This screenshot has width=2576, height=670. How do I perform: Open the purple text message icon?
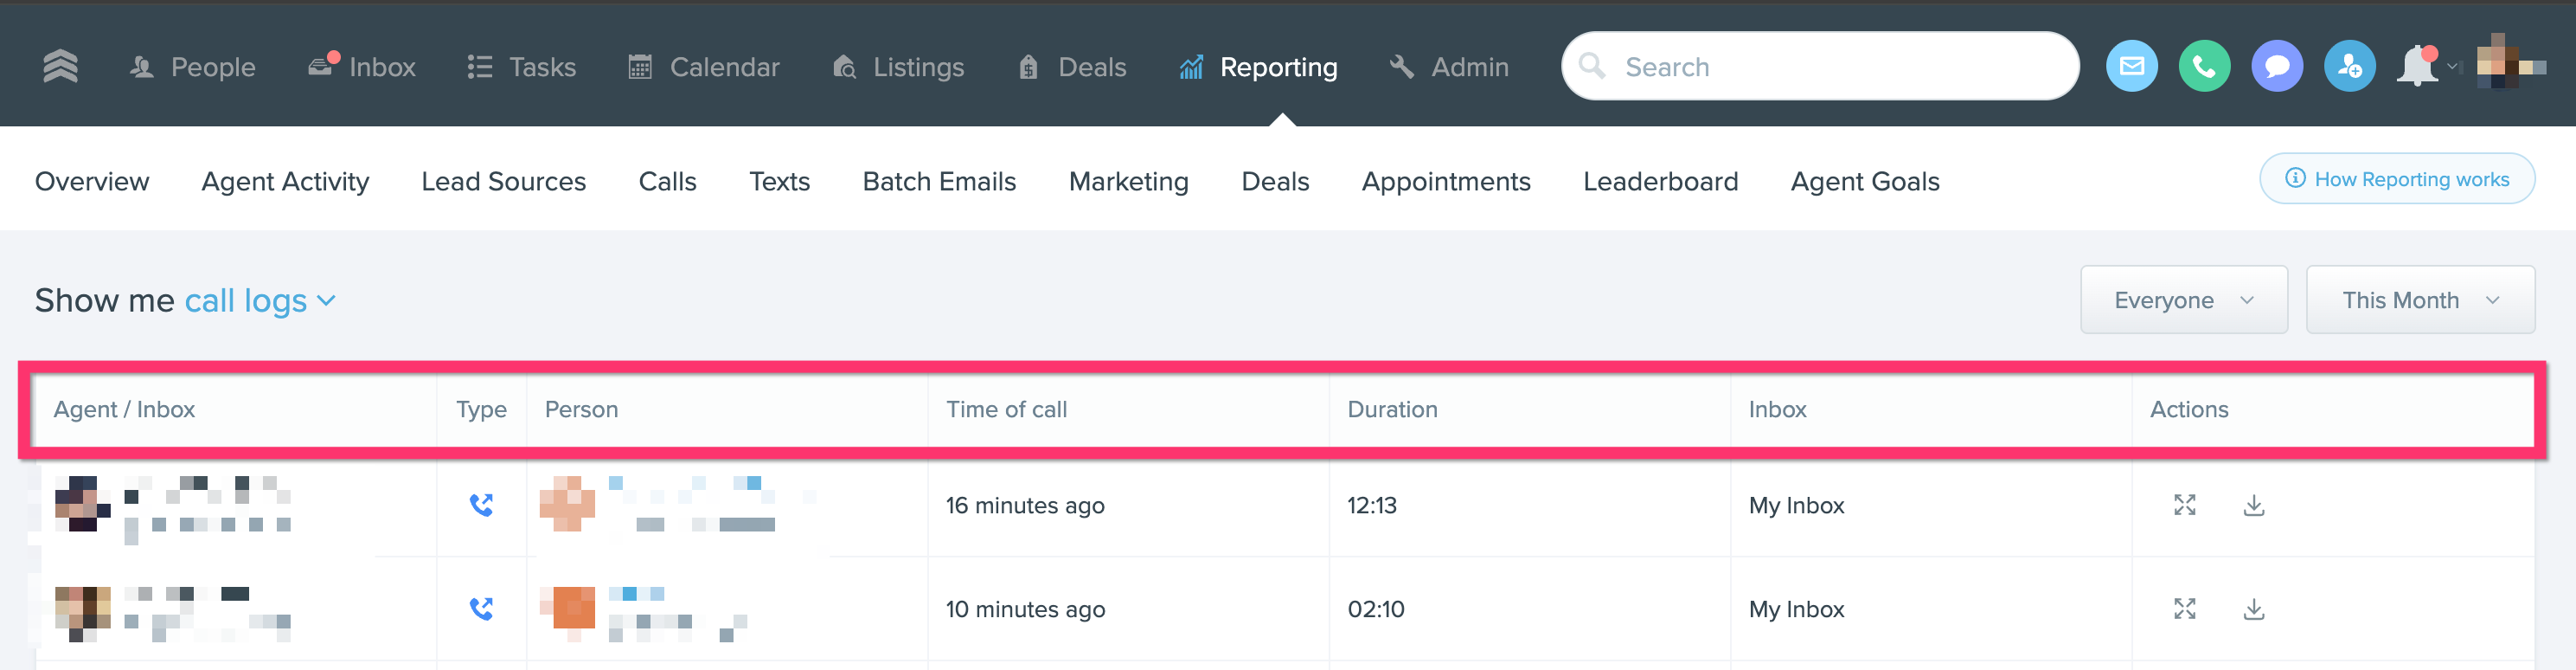[2276, 66]
